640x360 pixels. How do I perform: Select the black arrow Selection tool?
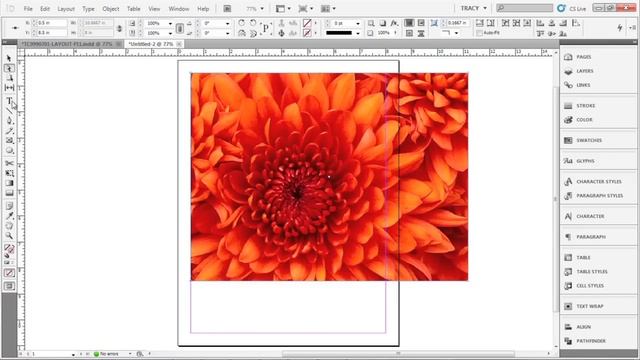[x=9, y=58]
